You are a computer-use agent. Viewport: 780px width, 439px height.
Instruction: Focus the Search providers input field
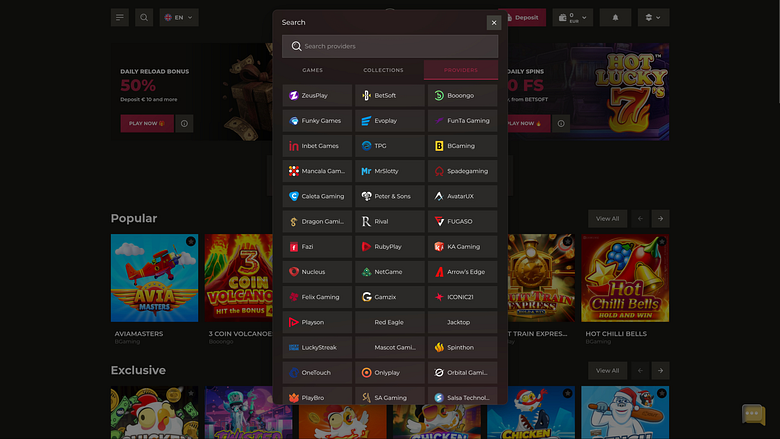click(390, 46)
